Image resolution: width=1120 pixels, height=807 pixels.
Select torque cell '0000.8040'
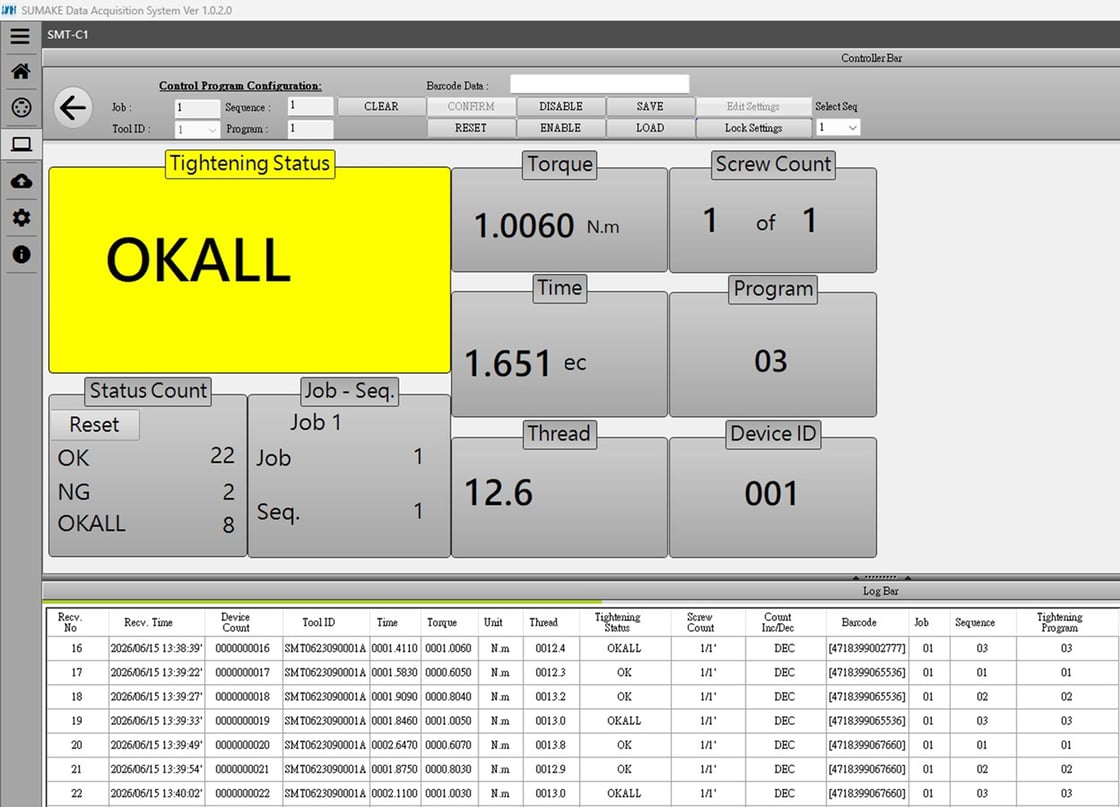click(449, 696)
